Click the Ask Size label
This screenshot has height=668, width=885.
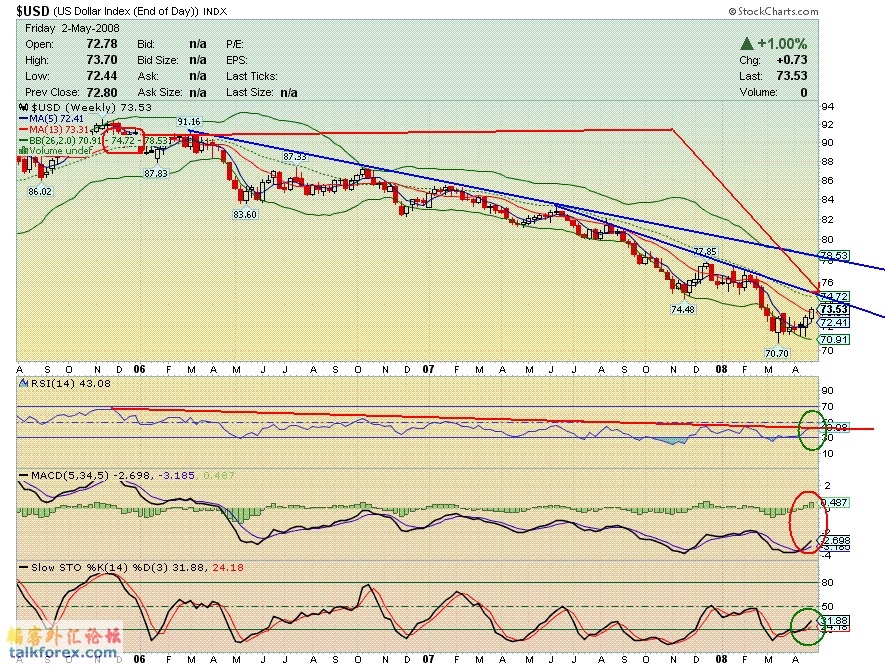tap(159, 92)
